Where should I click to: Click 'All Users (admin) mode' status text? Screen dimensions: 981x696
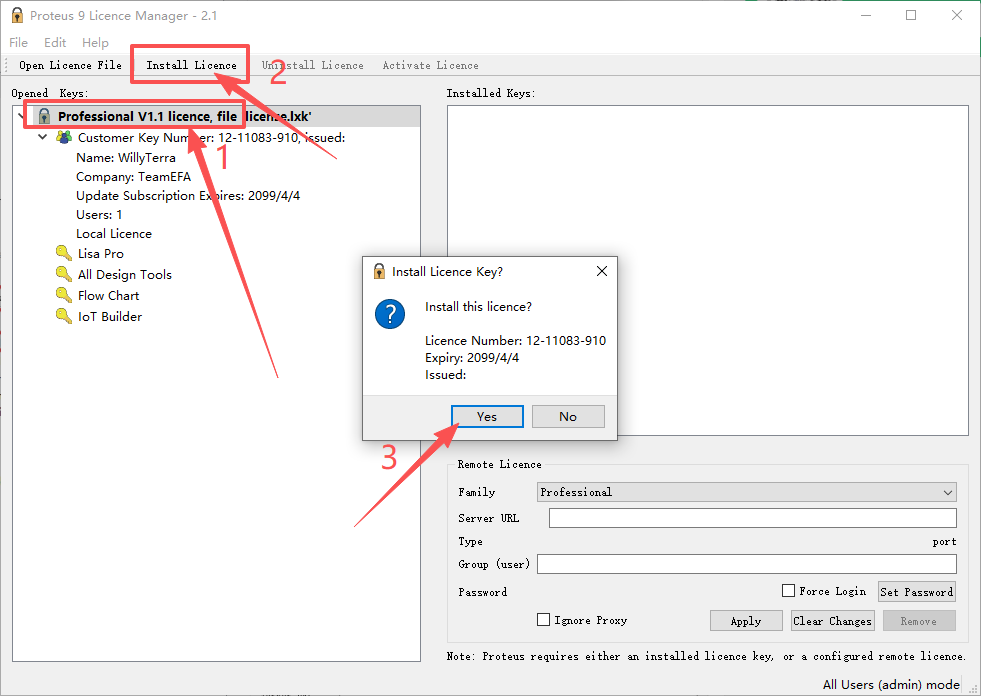coord(891,685)
